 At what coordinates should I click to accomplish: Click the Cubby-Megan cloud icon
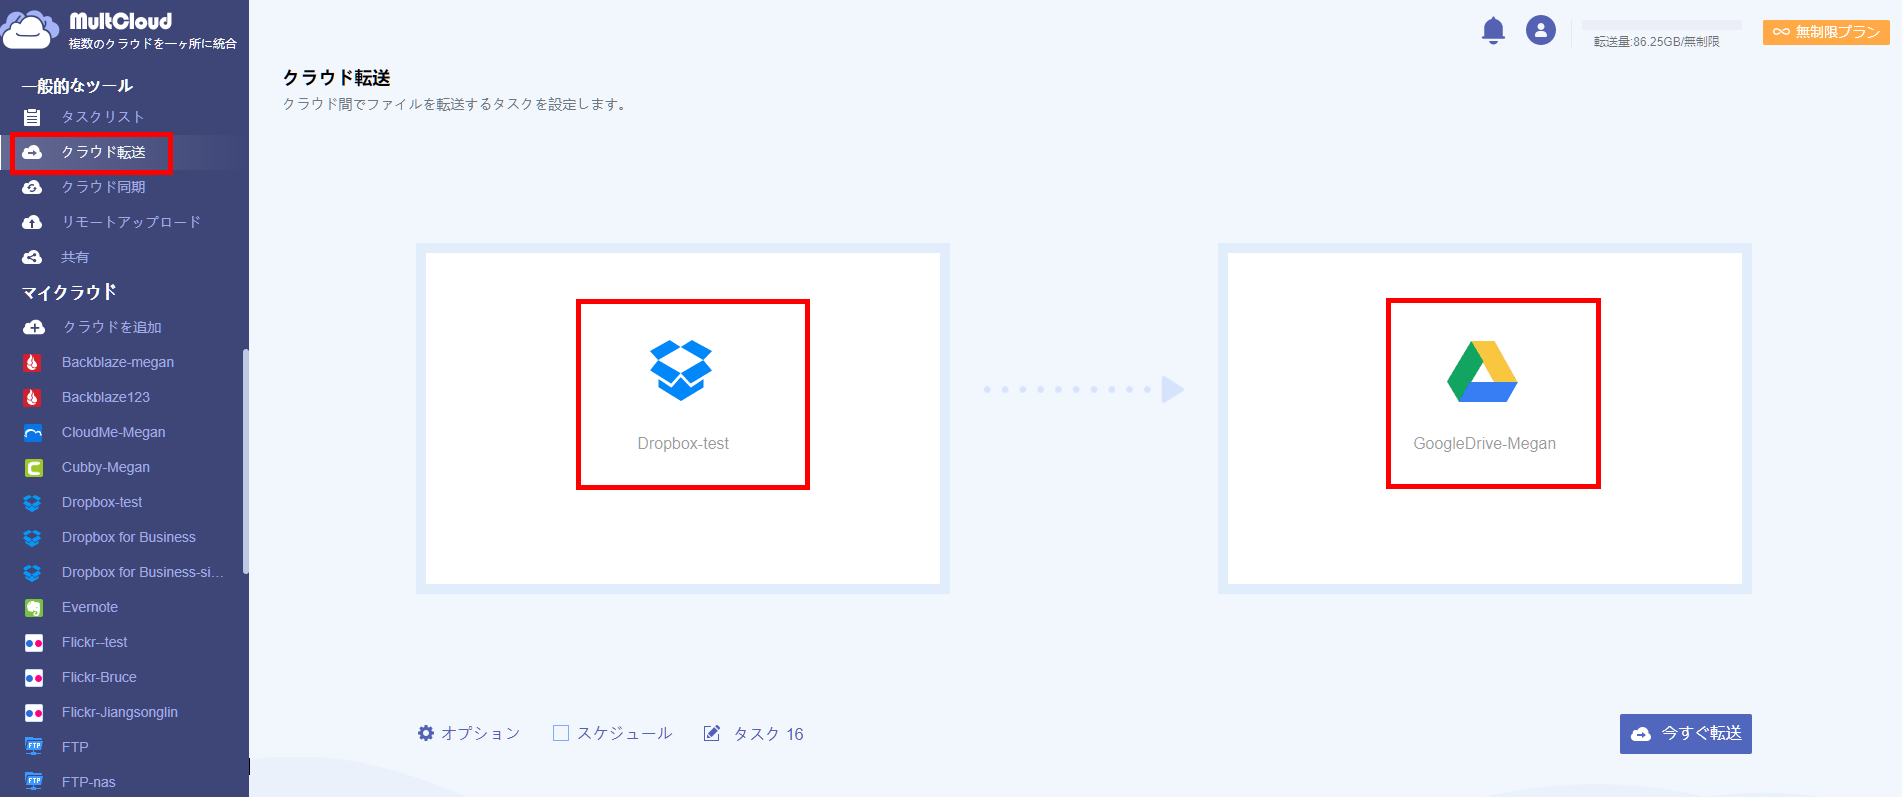[33, 468]
